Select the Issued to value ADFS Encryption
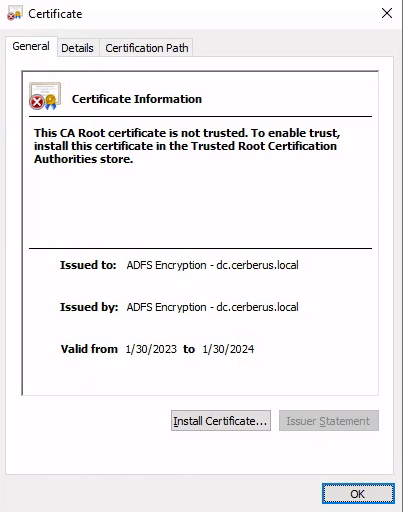 click(166, 265)
